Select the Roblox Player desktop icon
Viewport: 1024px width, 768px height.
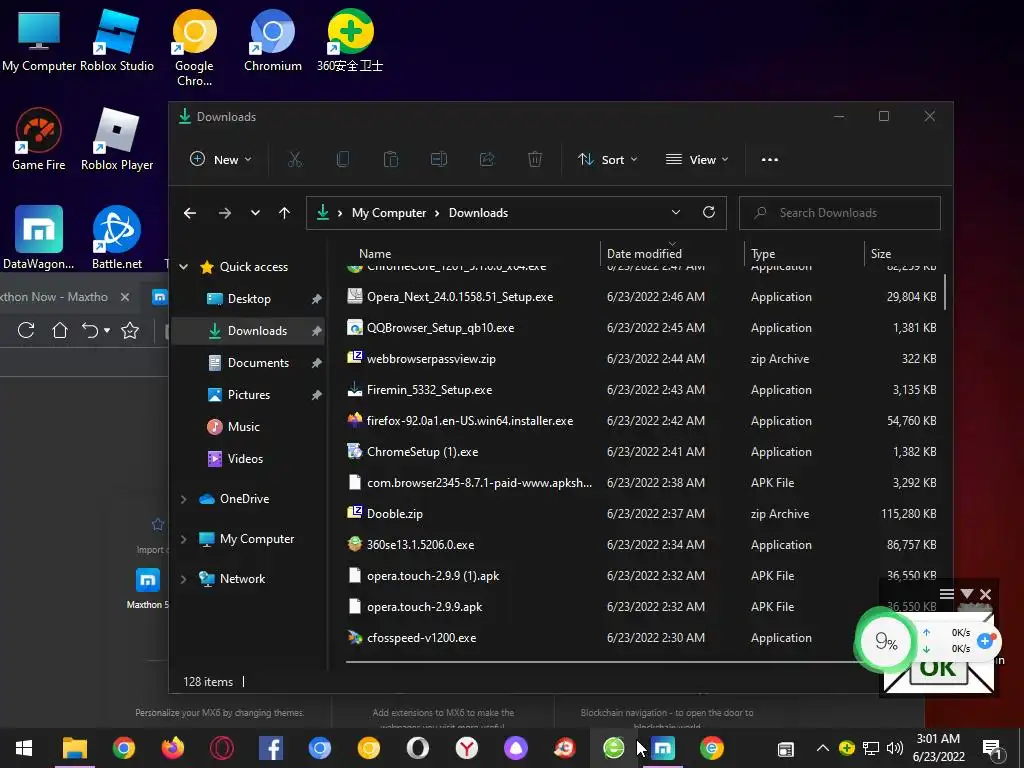(117, 140)
